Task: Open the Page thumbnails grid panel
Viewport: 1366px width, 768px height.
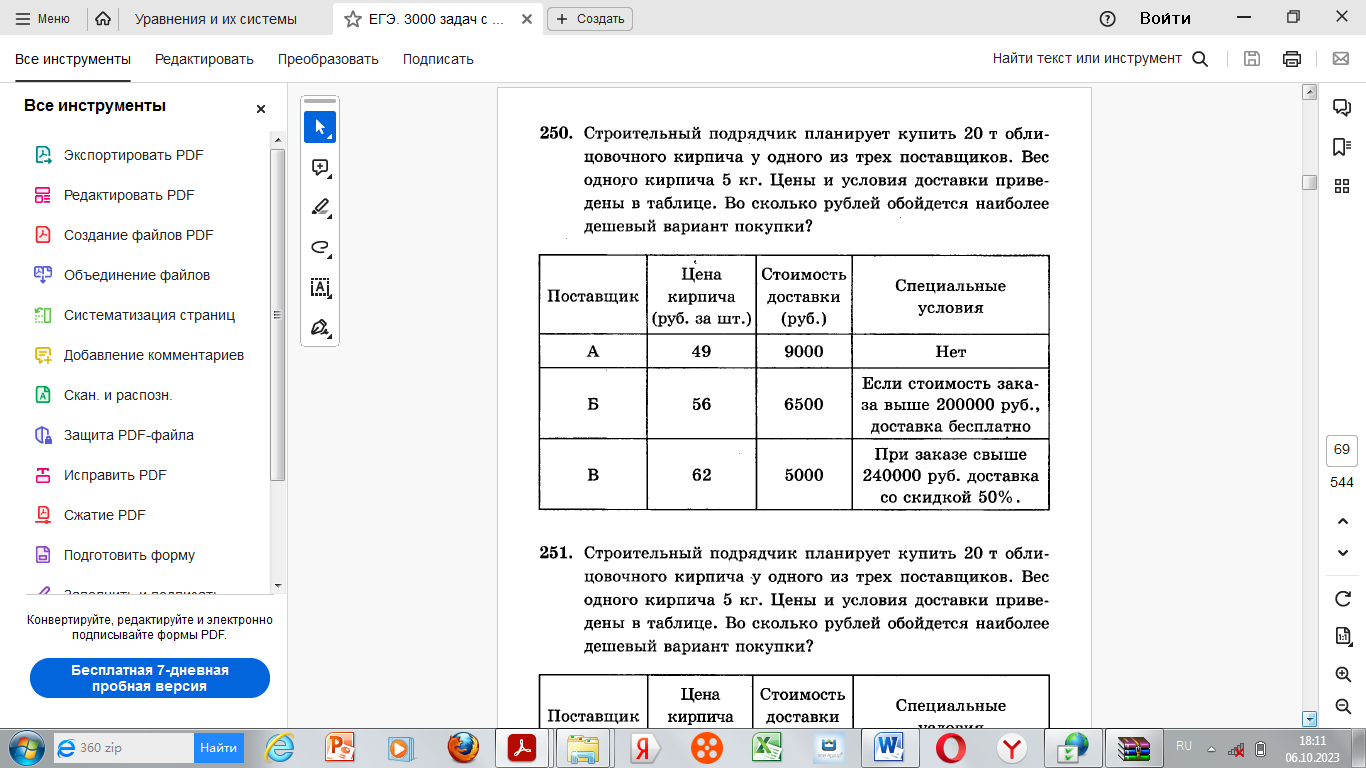Action: click(x=1342, y=185)
